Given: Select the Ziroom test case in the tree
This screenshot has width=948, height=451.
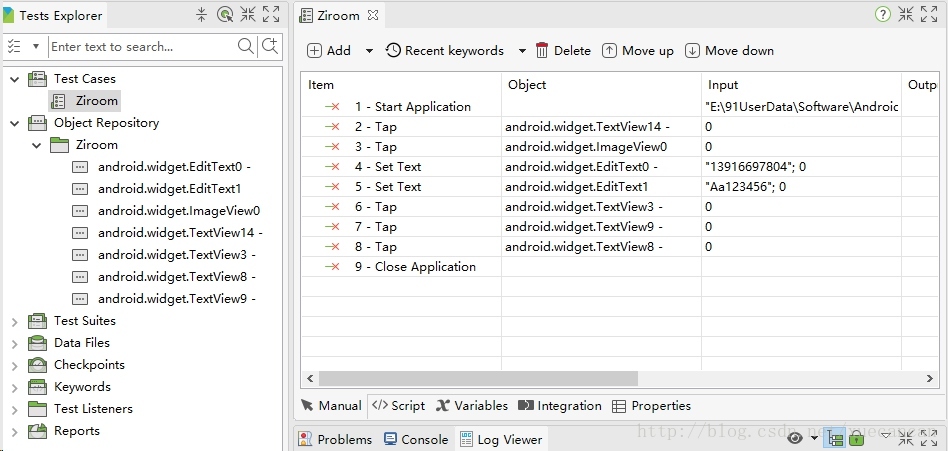Looking at the screenshot, I should click(85, 100).
